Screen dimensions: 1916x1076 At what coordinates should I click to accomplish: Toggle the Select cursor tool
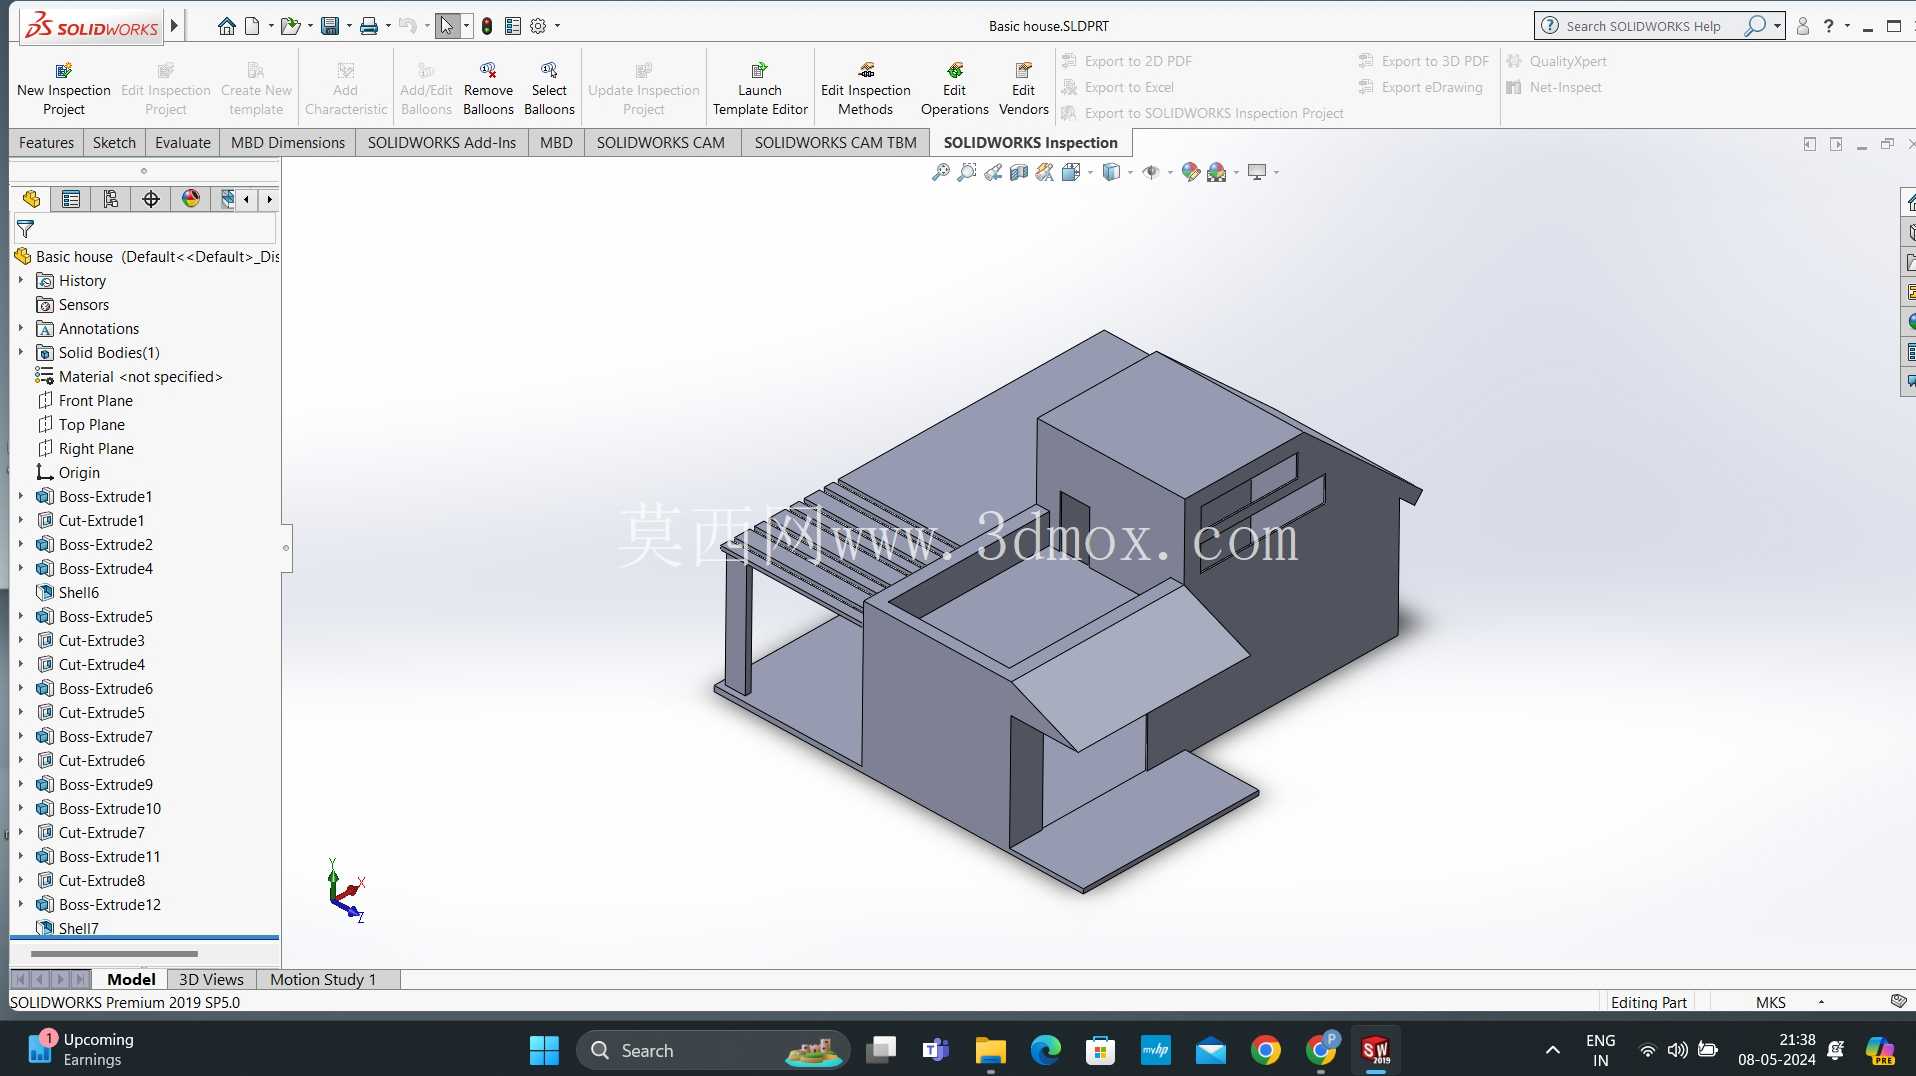[x=447, y=26]
